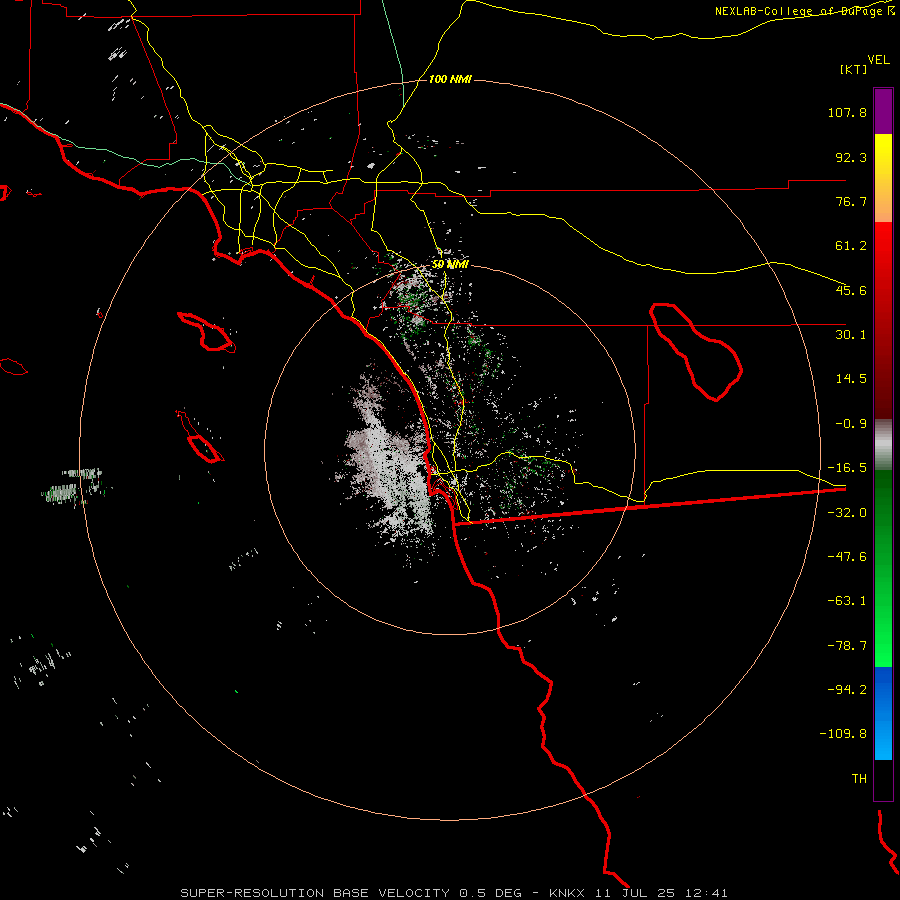Click the -0.9 velocity scale value
This screenshot has height=900, width=900.
[851, 424]
